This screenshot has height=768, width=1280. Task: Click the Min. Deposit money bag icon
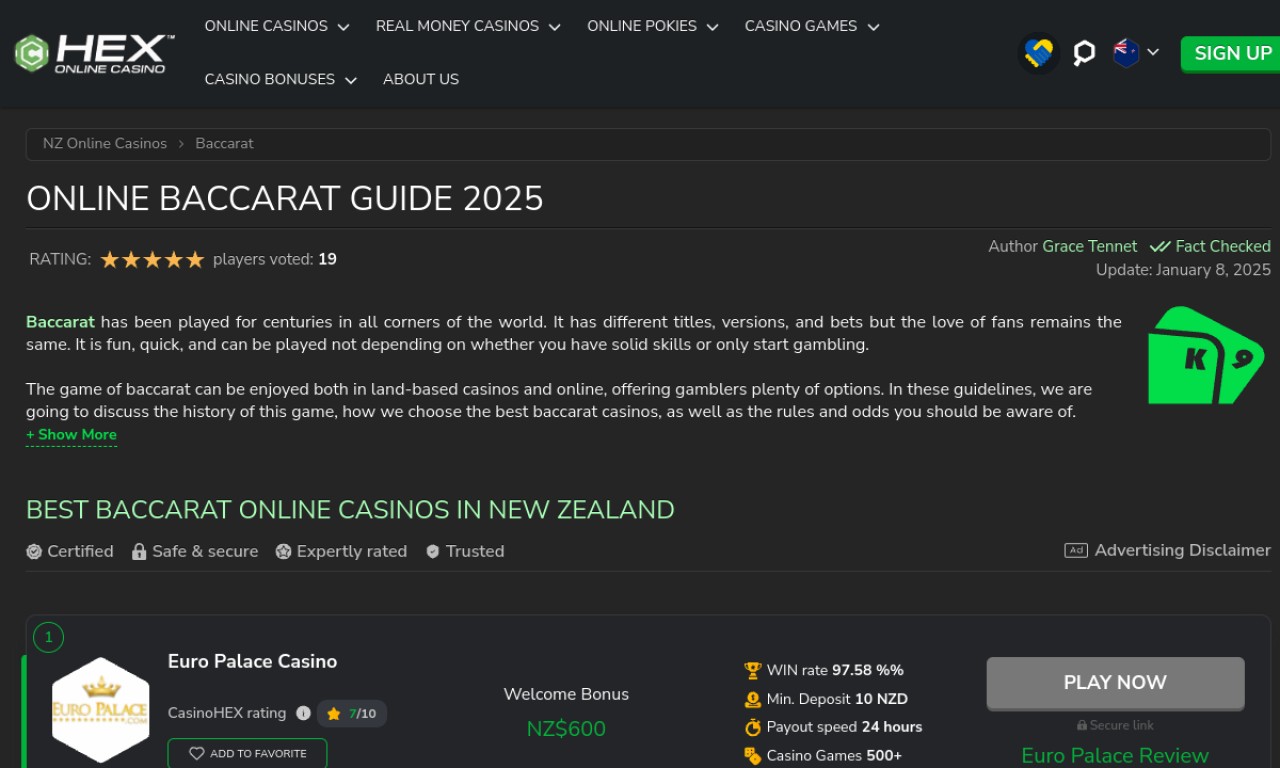click(x=753, y=699)
